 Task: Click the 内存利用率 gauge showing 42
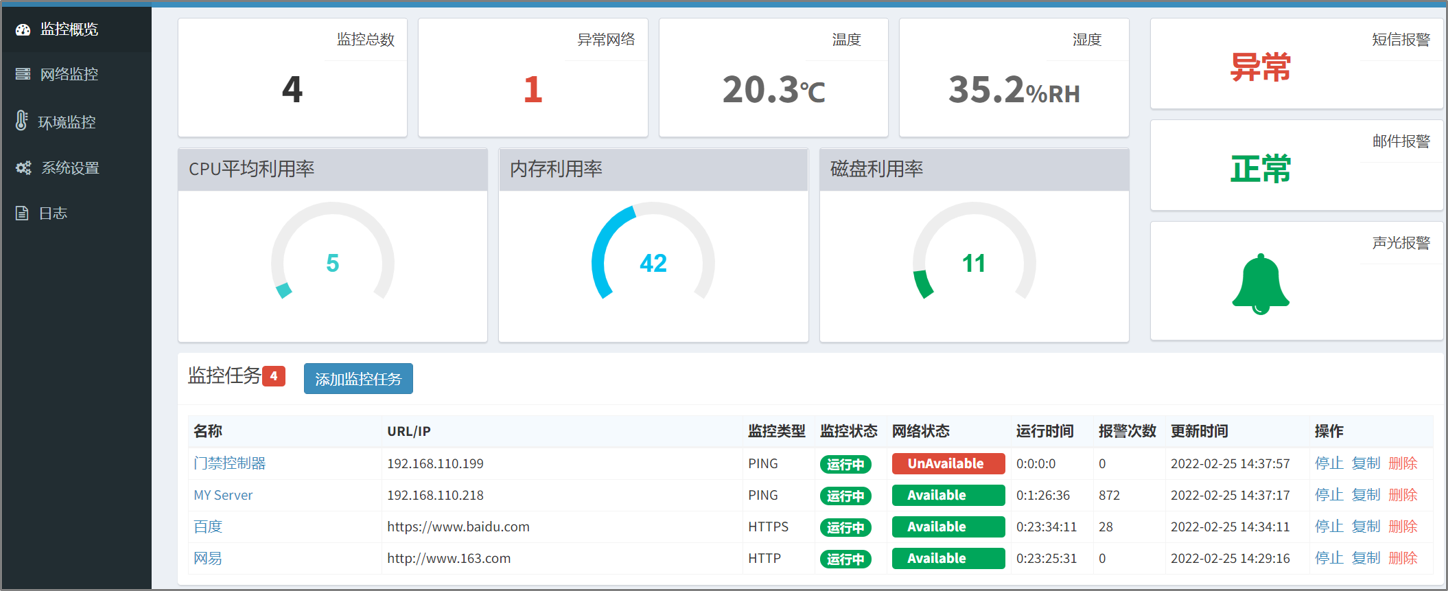pos(653,263)
